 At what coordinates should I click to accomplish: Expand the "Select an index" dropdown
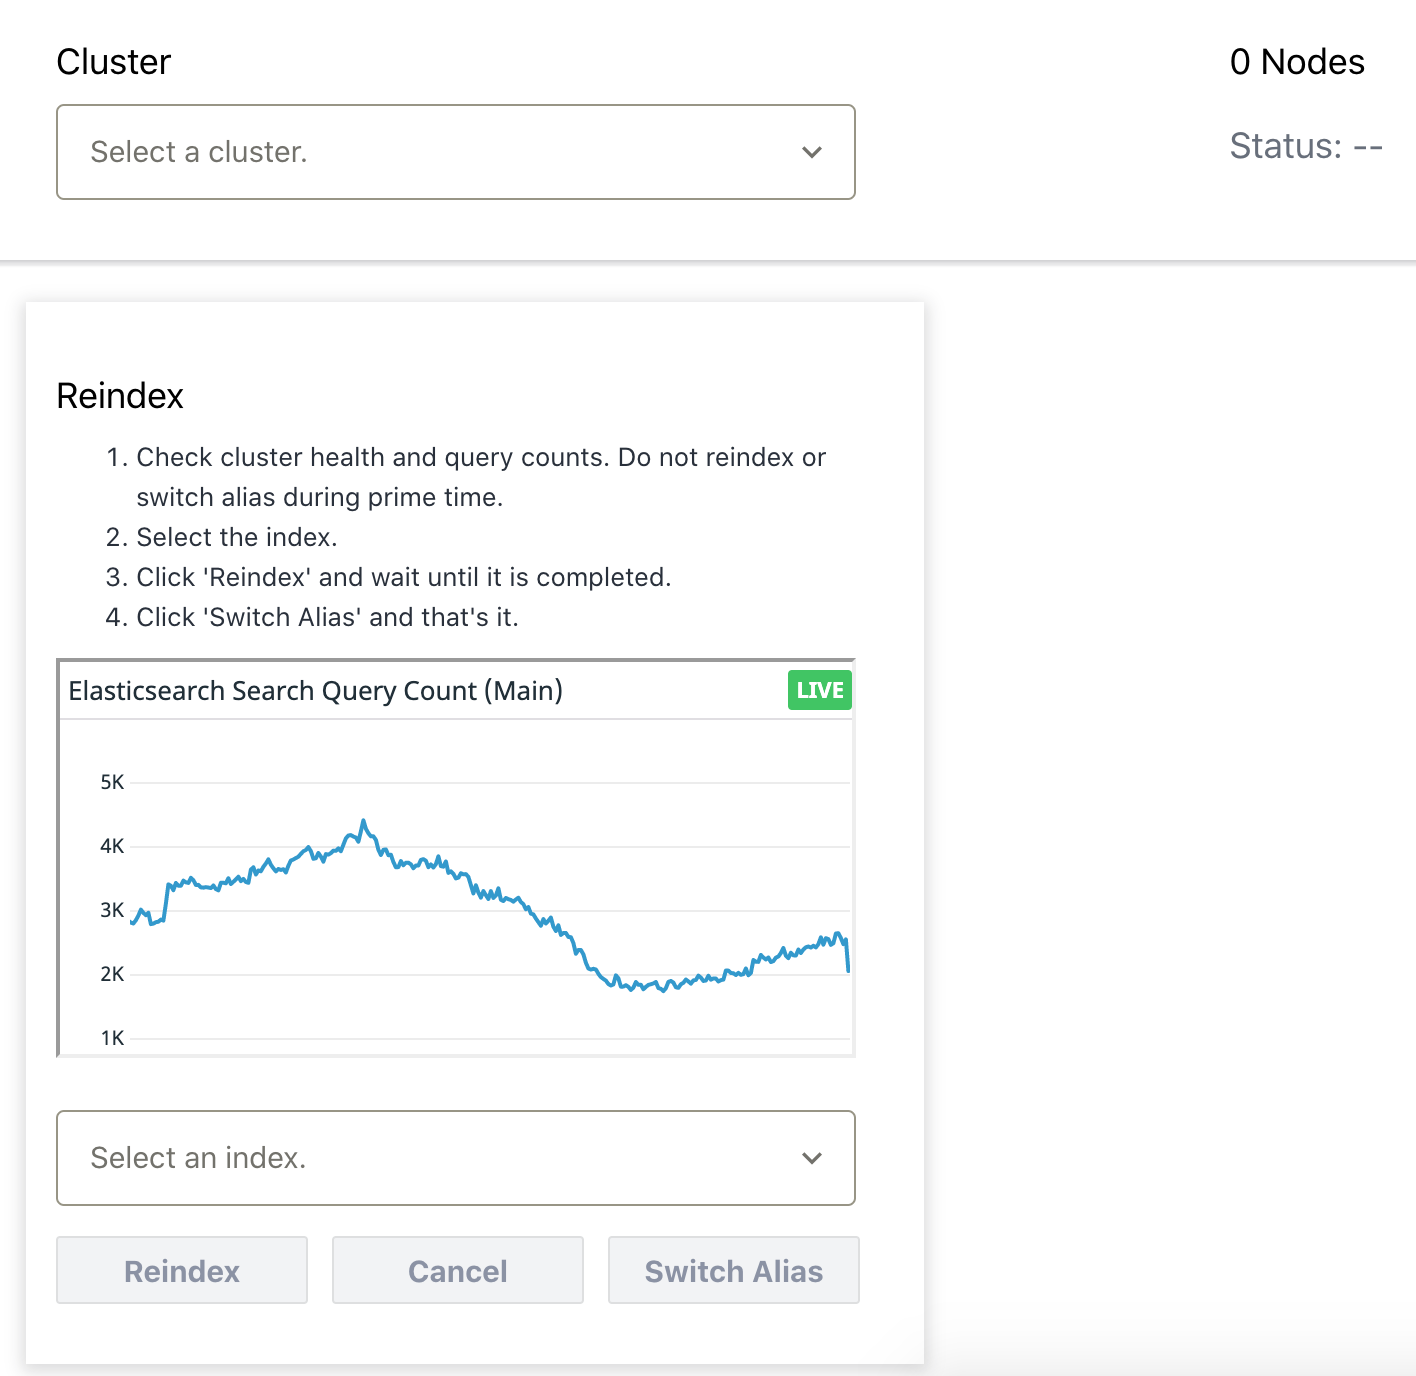[x=455, y=1158]
